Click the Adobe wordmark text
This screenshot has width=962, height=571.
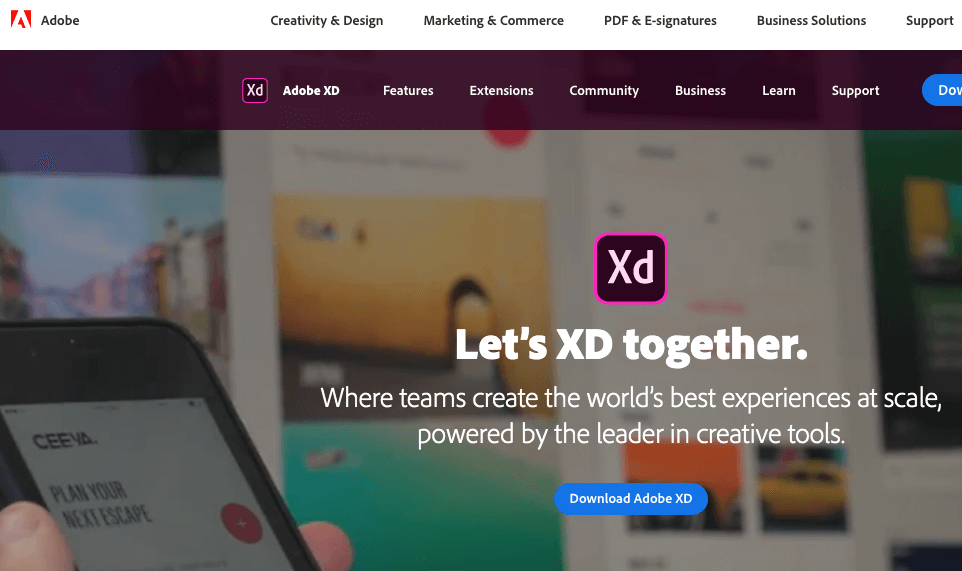(x=60, y=20)
